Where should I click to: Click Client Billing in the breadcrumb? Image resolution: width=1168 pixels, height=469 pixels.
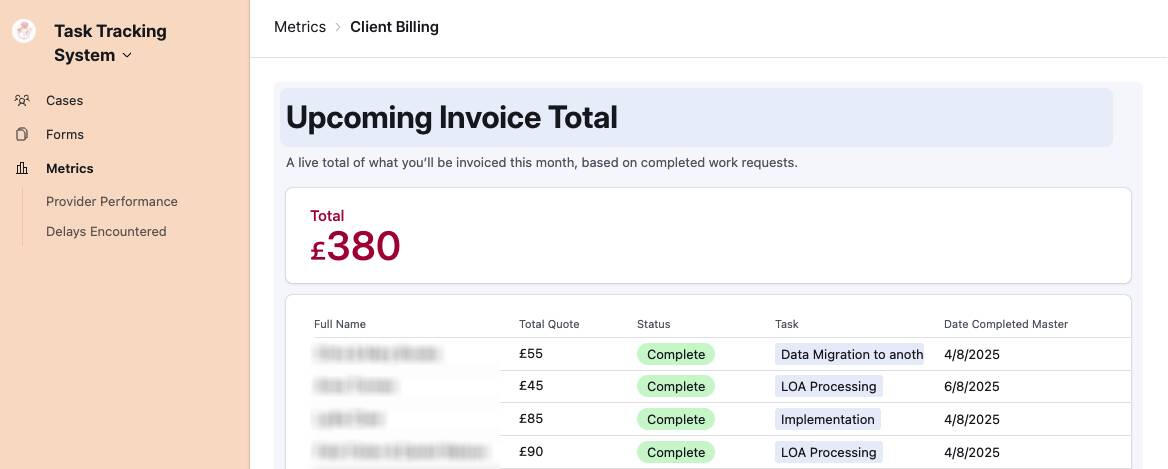[394, 27]
